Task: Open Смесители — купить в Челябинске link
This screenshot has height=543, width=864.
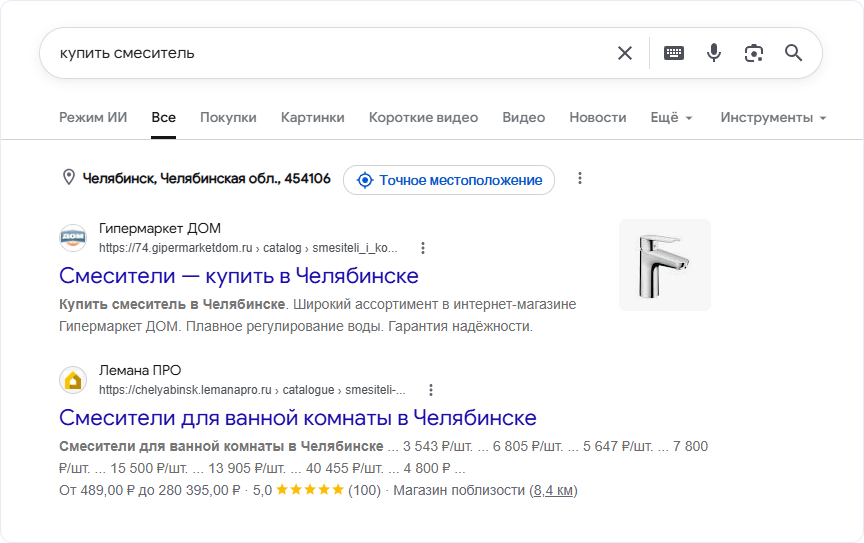Action: point(239,276)
